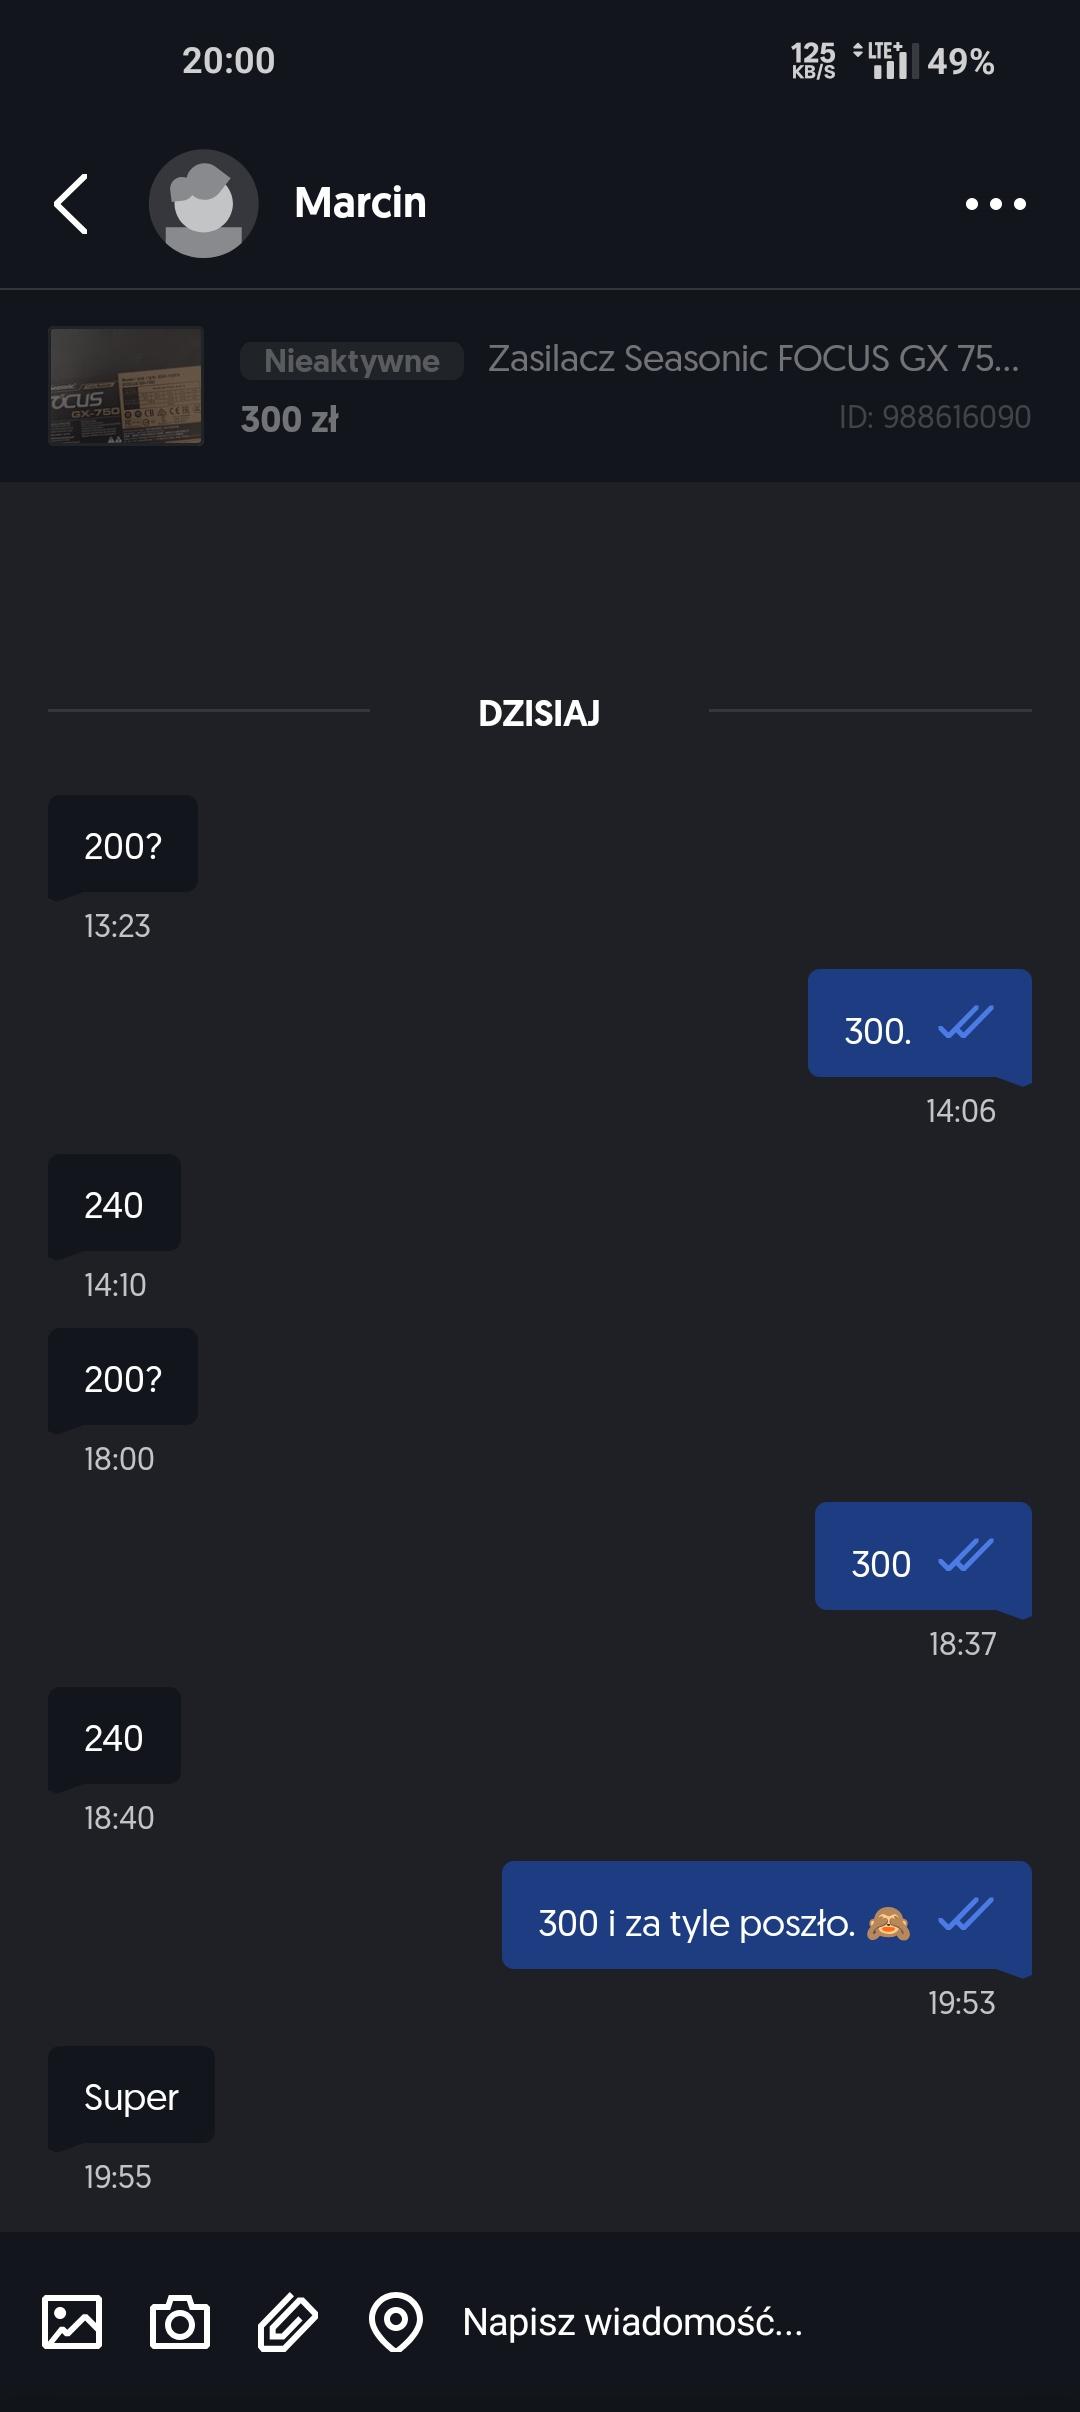
Task: Tap the "240" message received at 18:40
Action: 114,1737
